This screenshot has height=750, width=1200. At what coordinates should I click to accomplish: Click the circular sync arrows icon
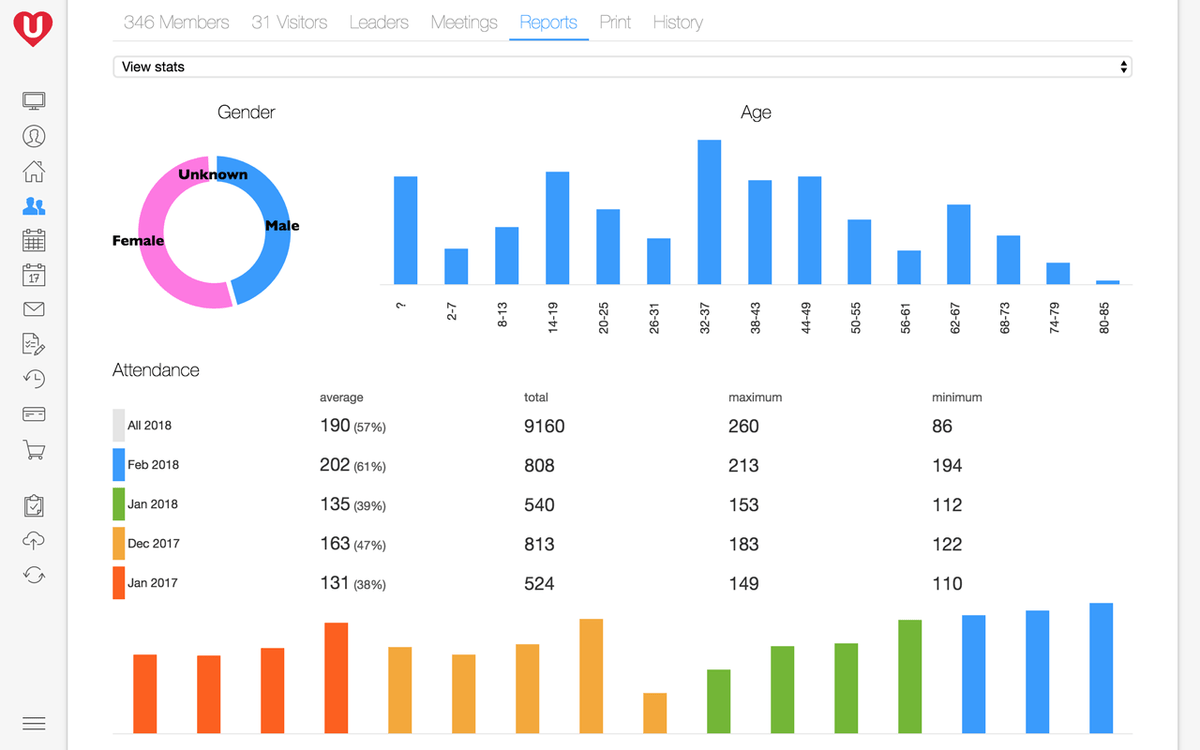click(x=34, y=575)
